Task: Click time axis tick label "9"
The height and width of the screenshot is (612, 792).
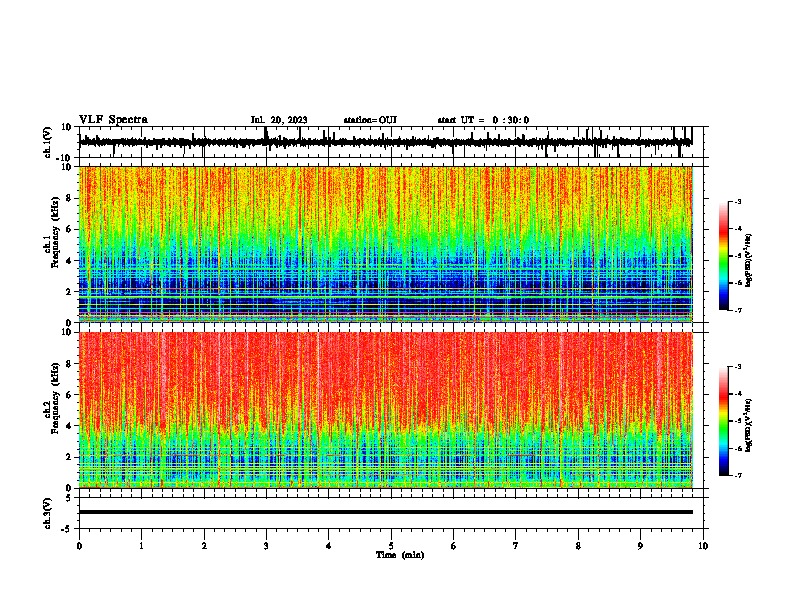Action: pyautogui.click(x=640, y=546)
